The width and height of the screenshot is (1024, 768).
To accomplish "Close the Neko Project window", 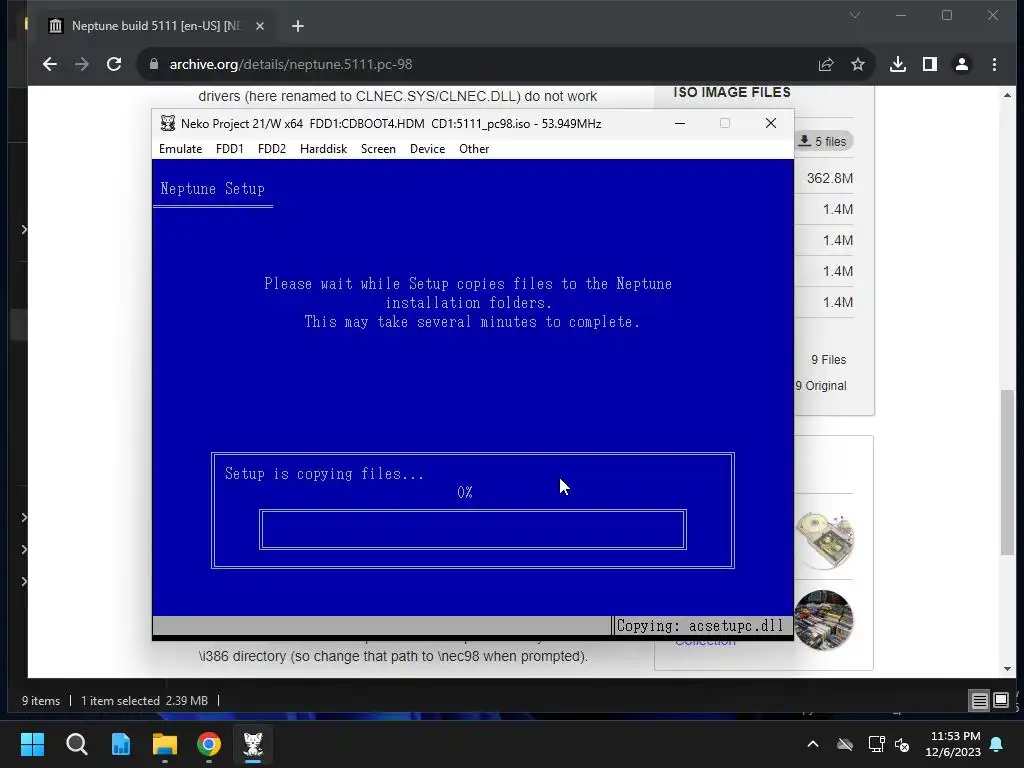I will [771, 123].
